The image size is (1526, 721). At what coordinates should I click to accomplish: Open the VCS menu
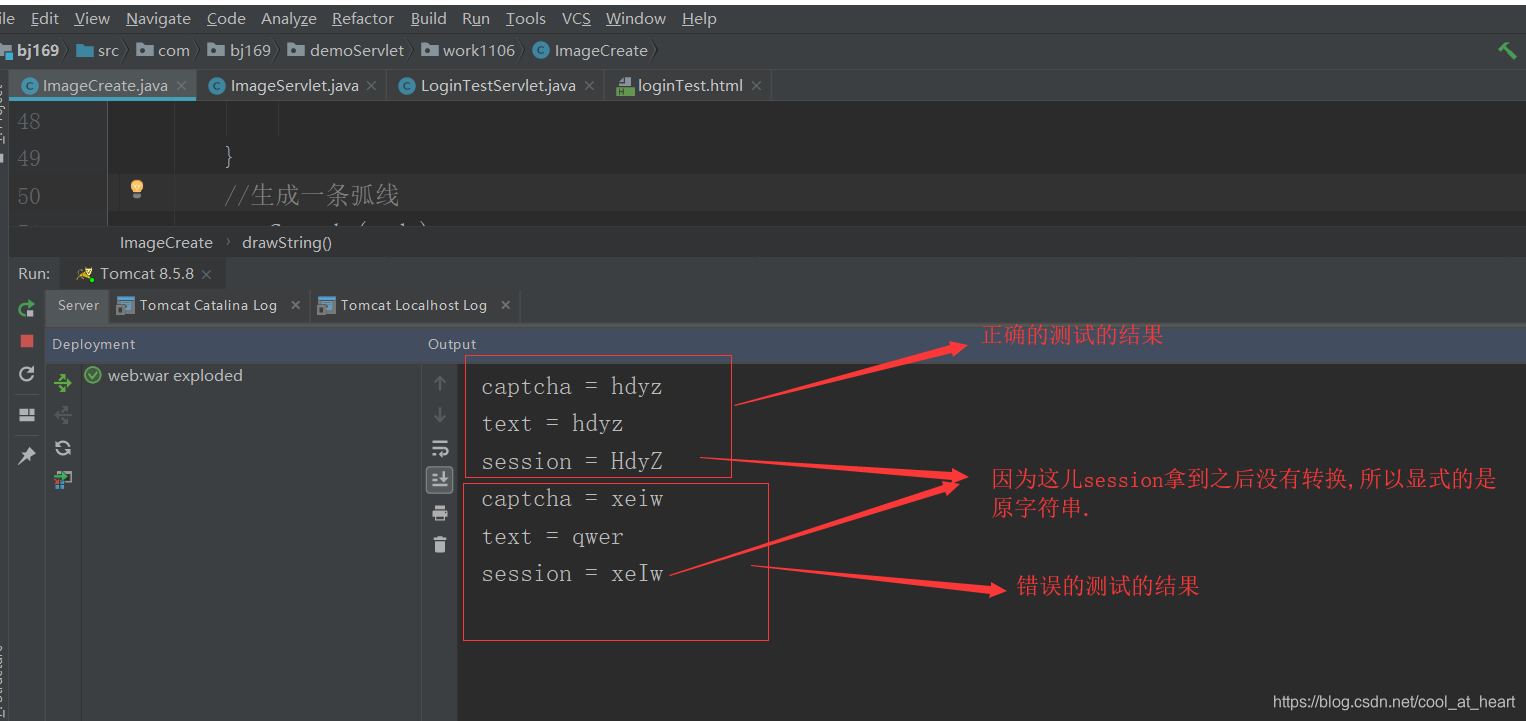(576, 19)
